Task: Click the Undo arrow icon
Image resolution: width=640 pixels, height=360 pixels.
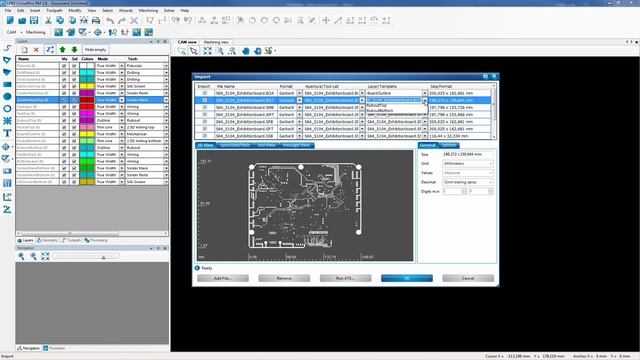Action: (110, 20)
